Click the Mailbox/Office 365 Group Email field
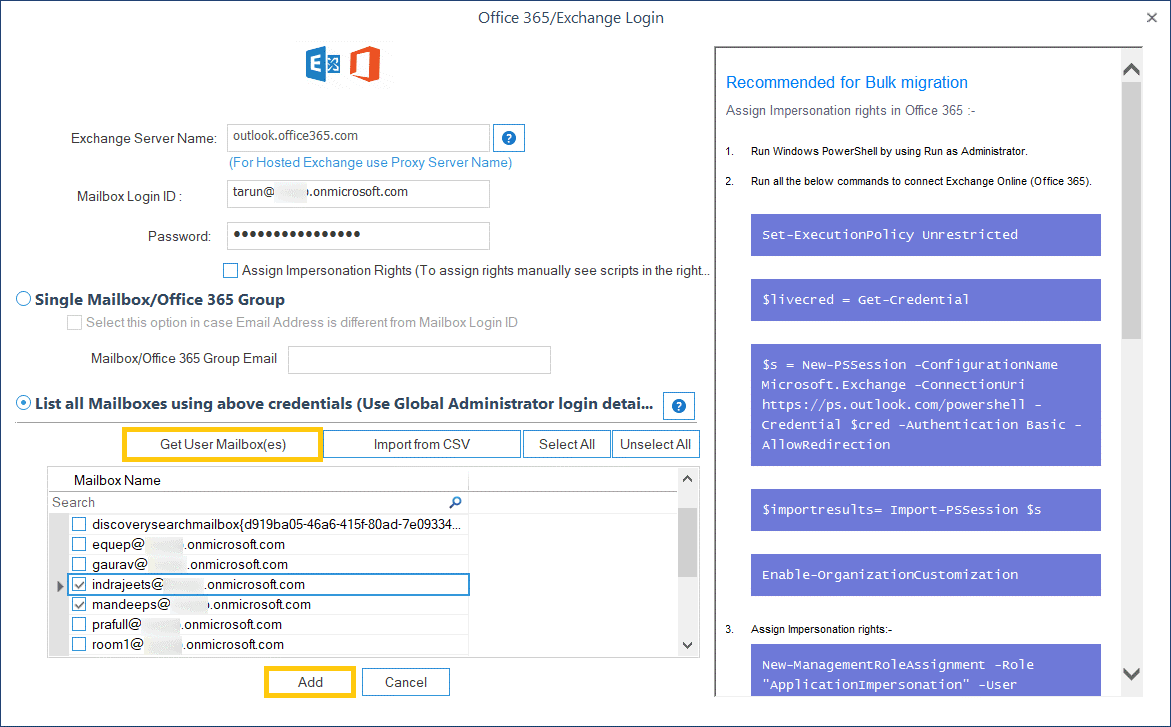The image size is (1171, 727). [420, 360]
